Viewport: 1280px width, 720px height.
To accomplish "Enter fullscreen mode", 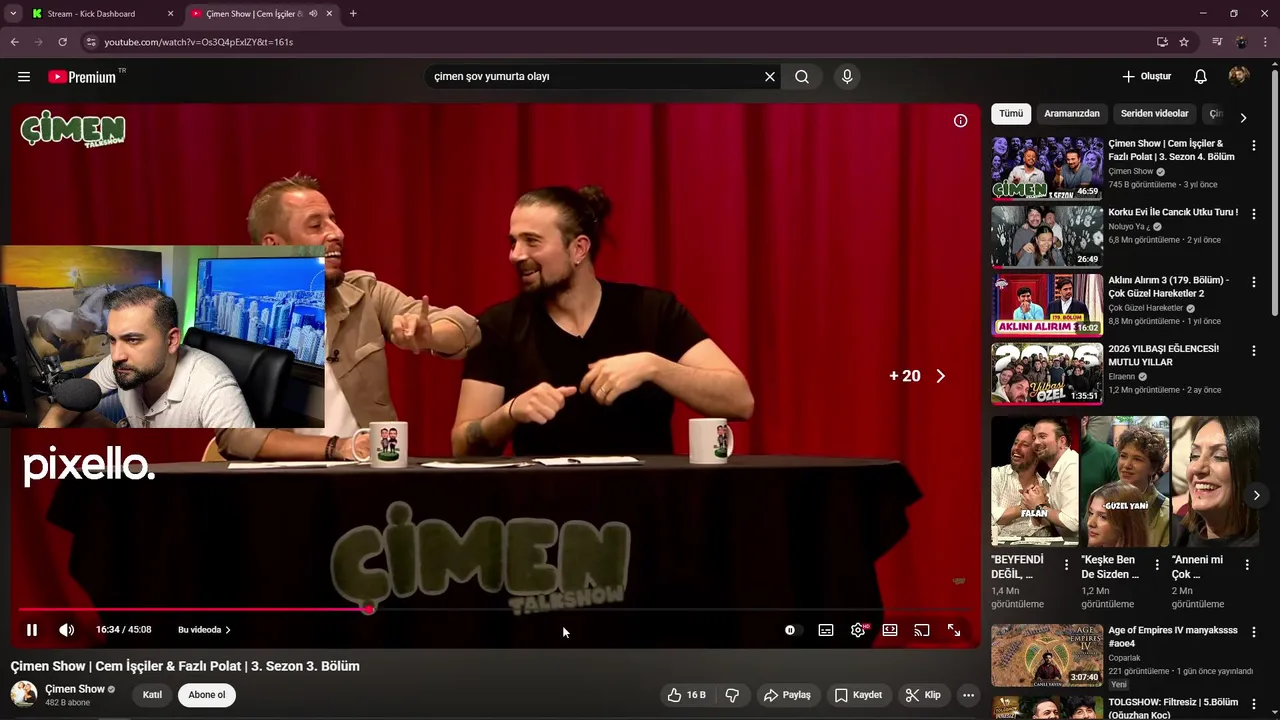I will click(954, 630).
